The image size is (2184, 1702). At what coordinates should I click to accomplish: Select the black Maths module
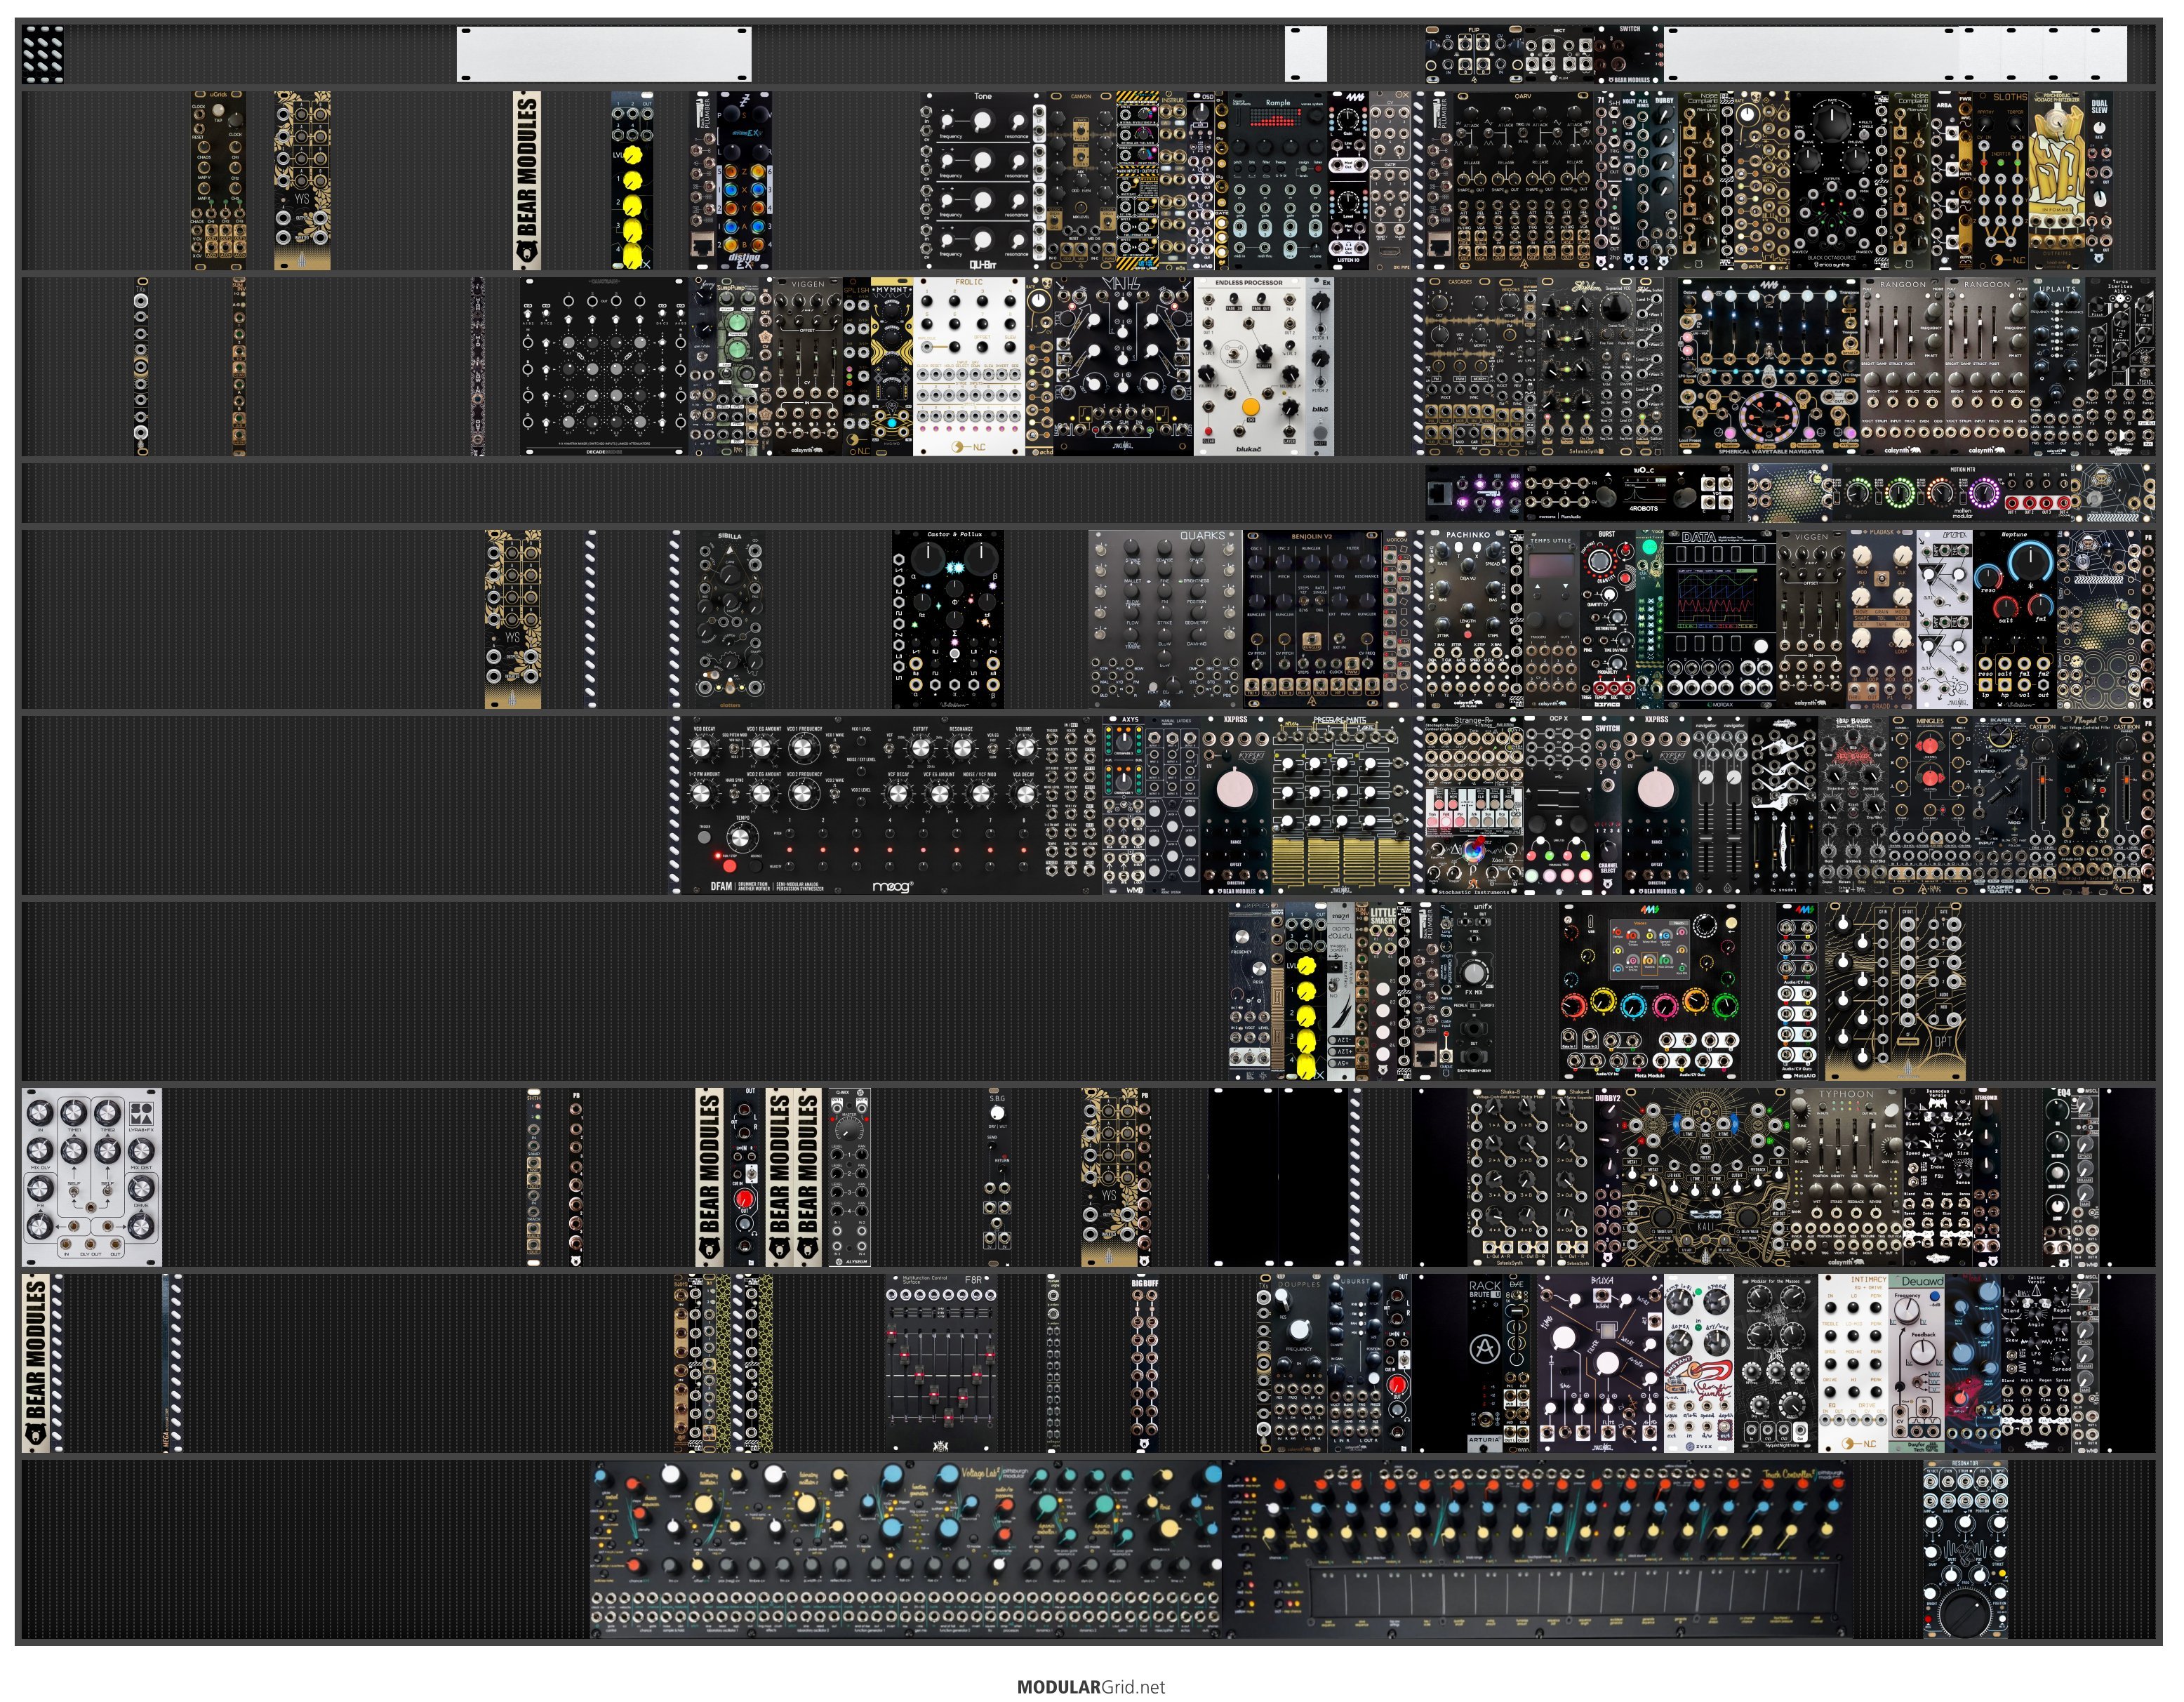coord(1123,366)
